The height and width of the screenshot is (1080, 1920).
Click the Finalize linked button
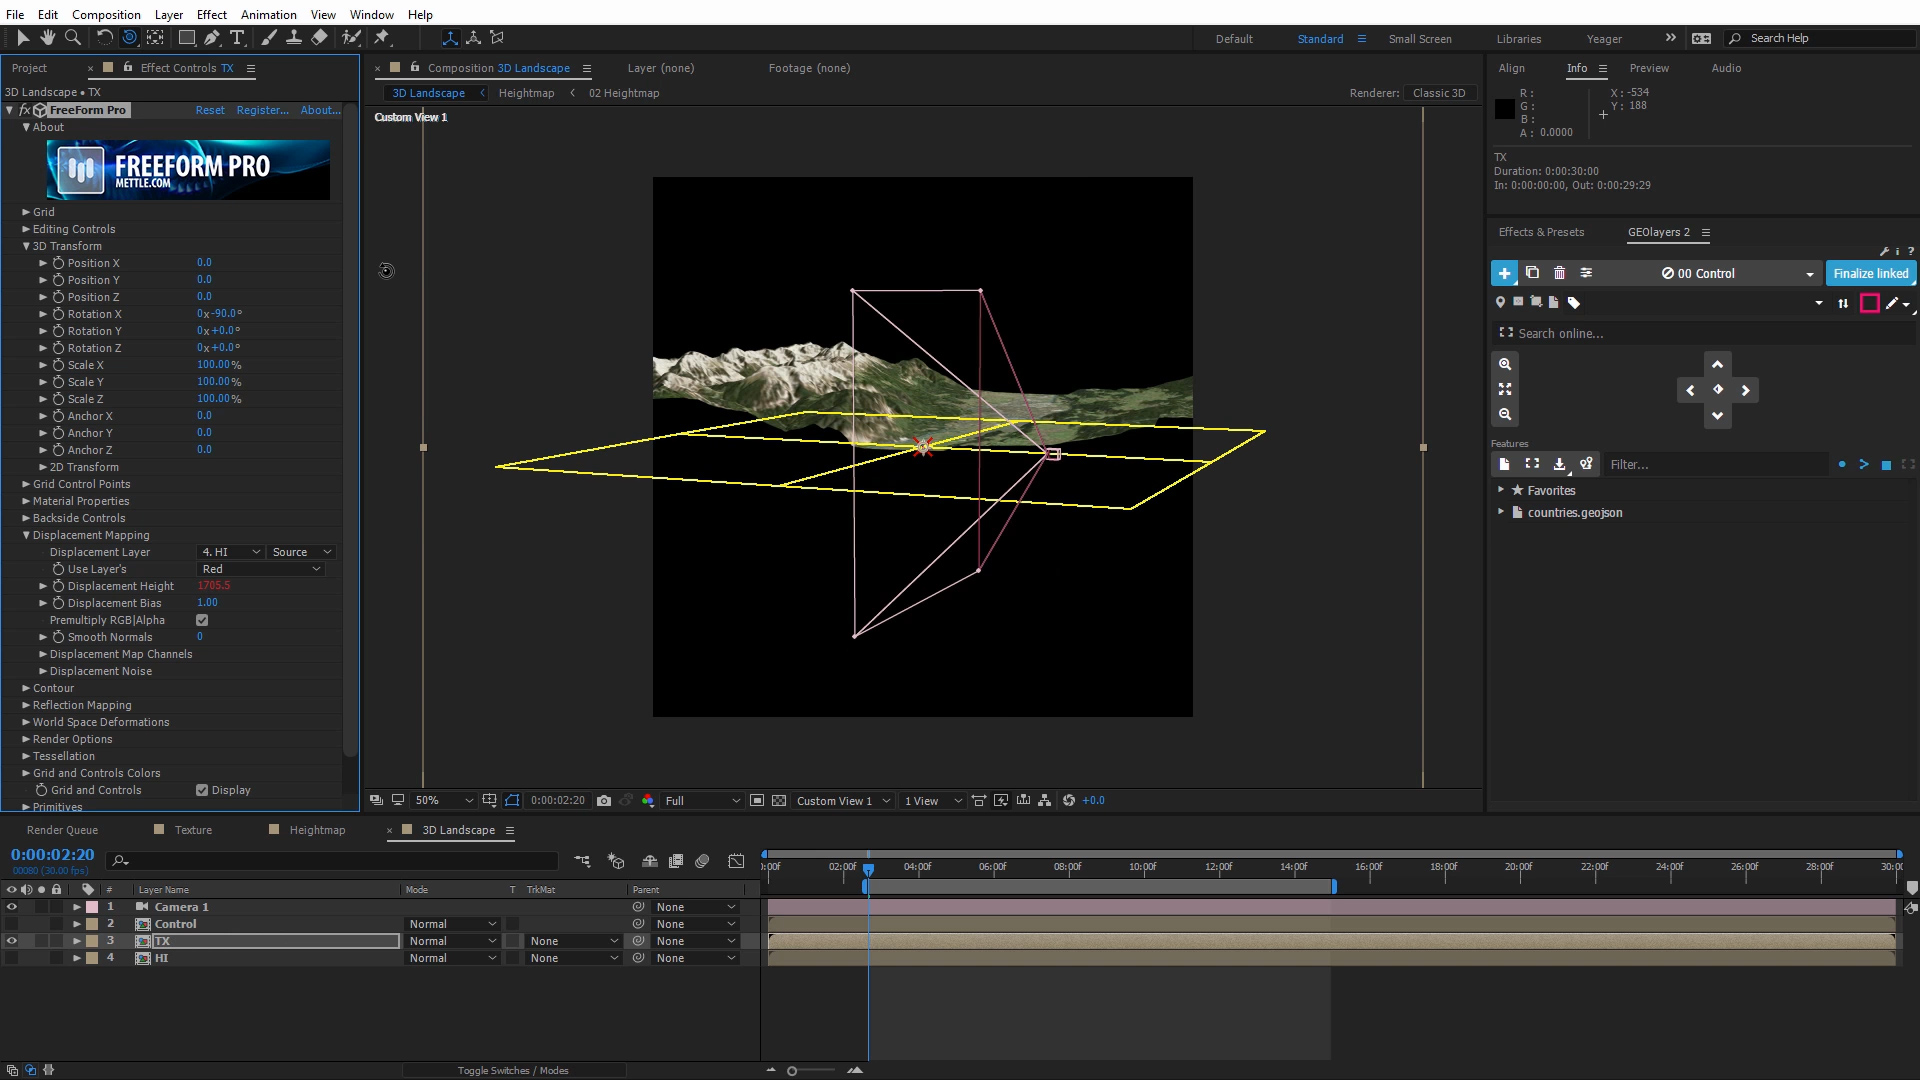click(1870, 273)
